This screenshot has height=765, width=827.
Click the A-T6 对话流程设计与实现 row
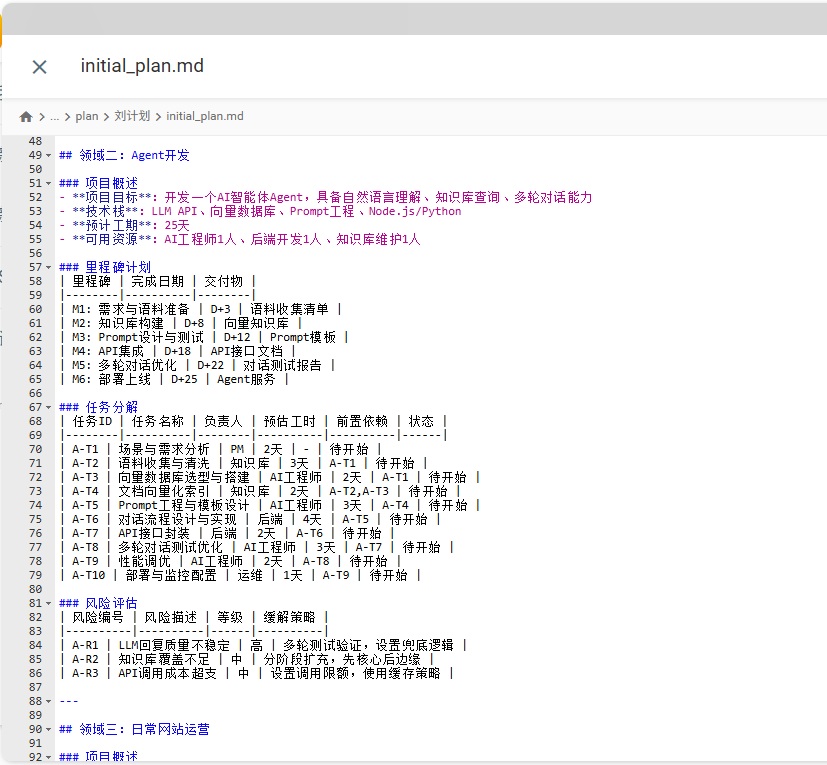pyautogui.click(x=249, y=519)
